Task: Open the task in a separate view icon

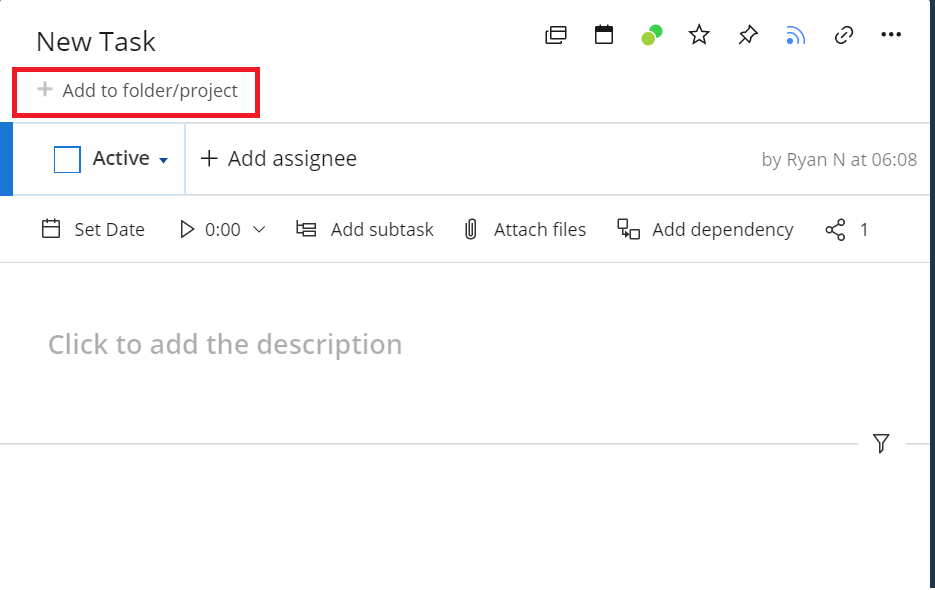Action: coord(555,36)
